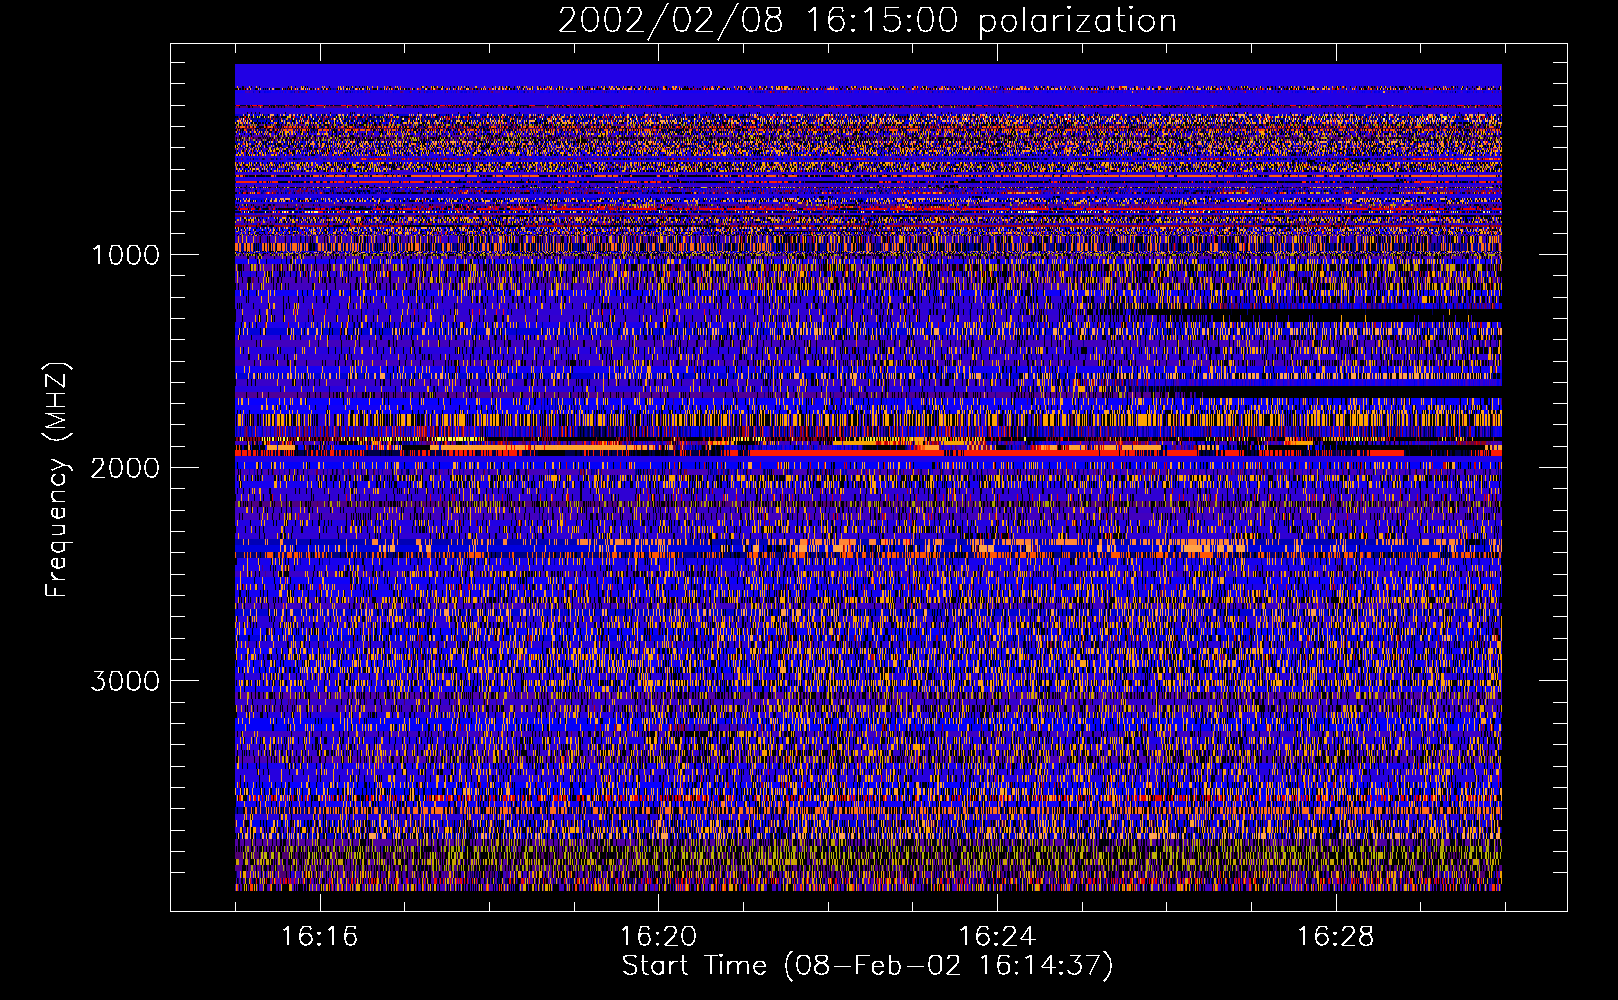Click the 2000 frequency tick label

pos(125,468)
